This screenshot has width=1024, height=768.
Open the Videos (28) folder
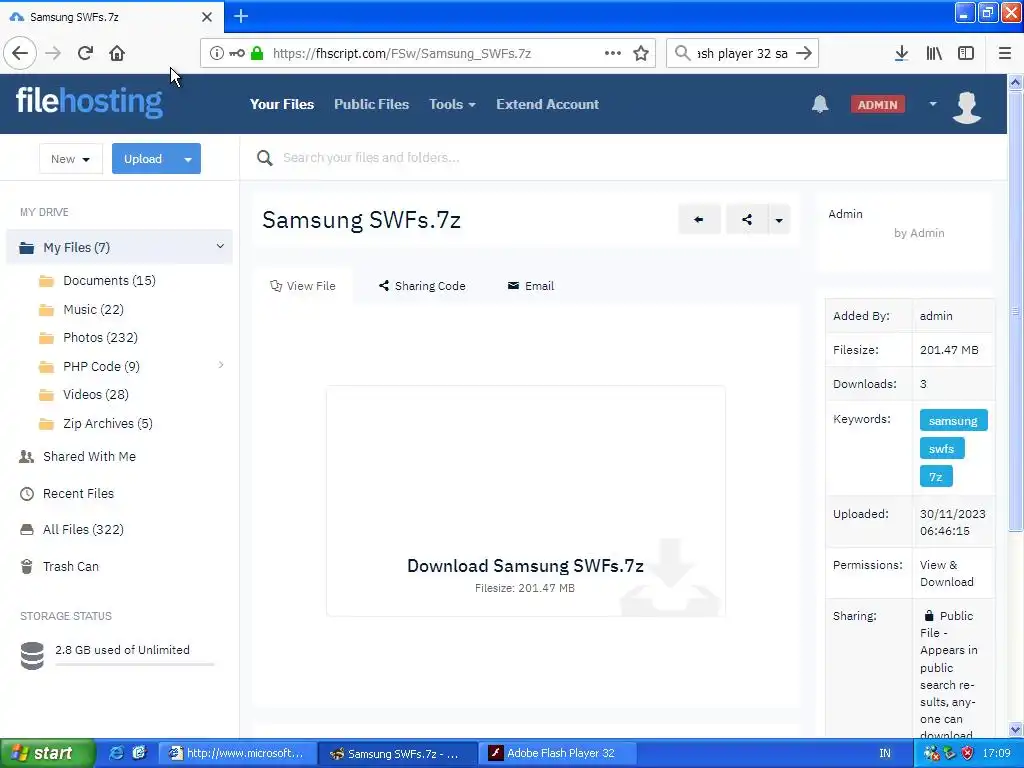point(95,394)
